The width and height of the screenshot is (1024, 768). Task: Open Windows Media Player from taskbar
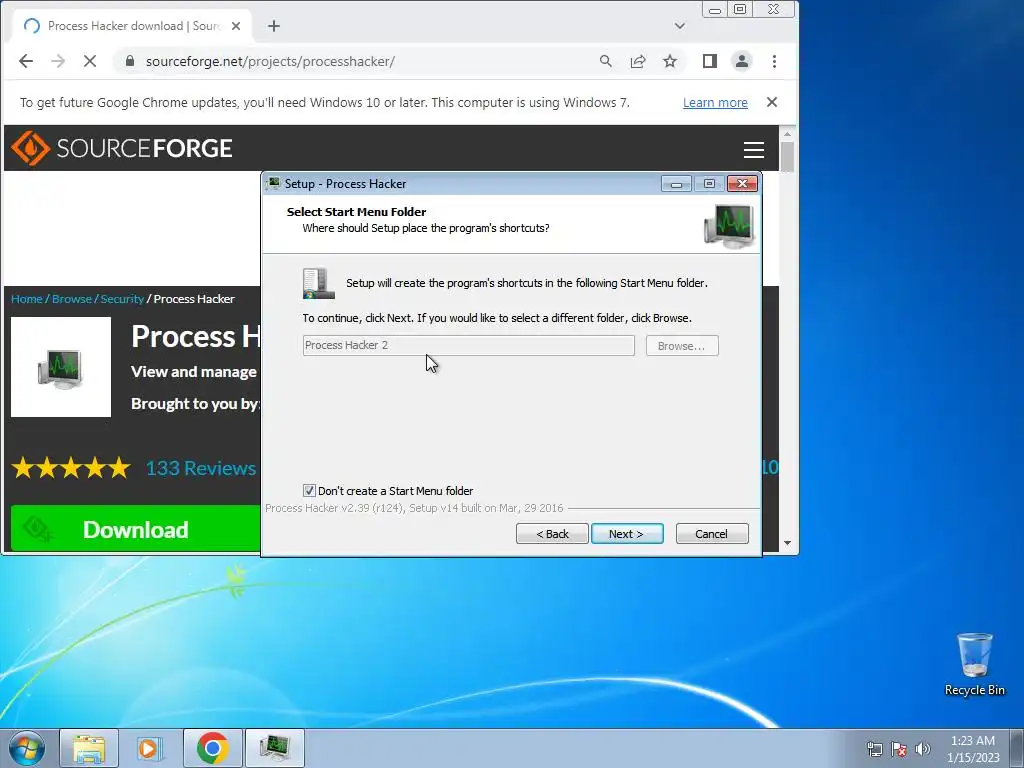click(x=150, y=748)
